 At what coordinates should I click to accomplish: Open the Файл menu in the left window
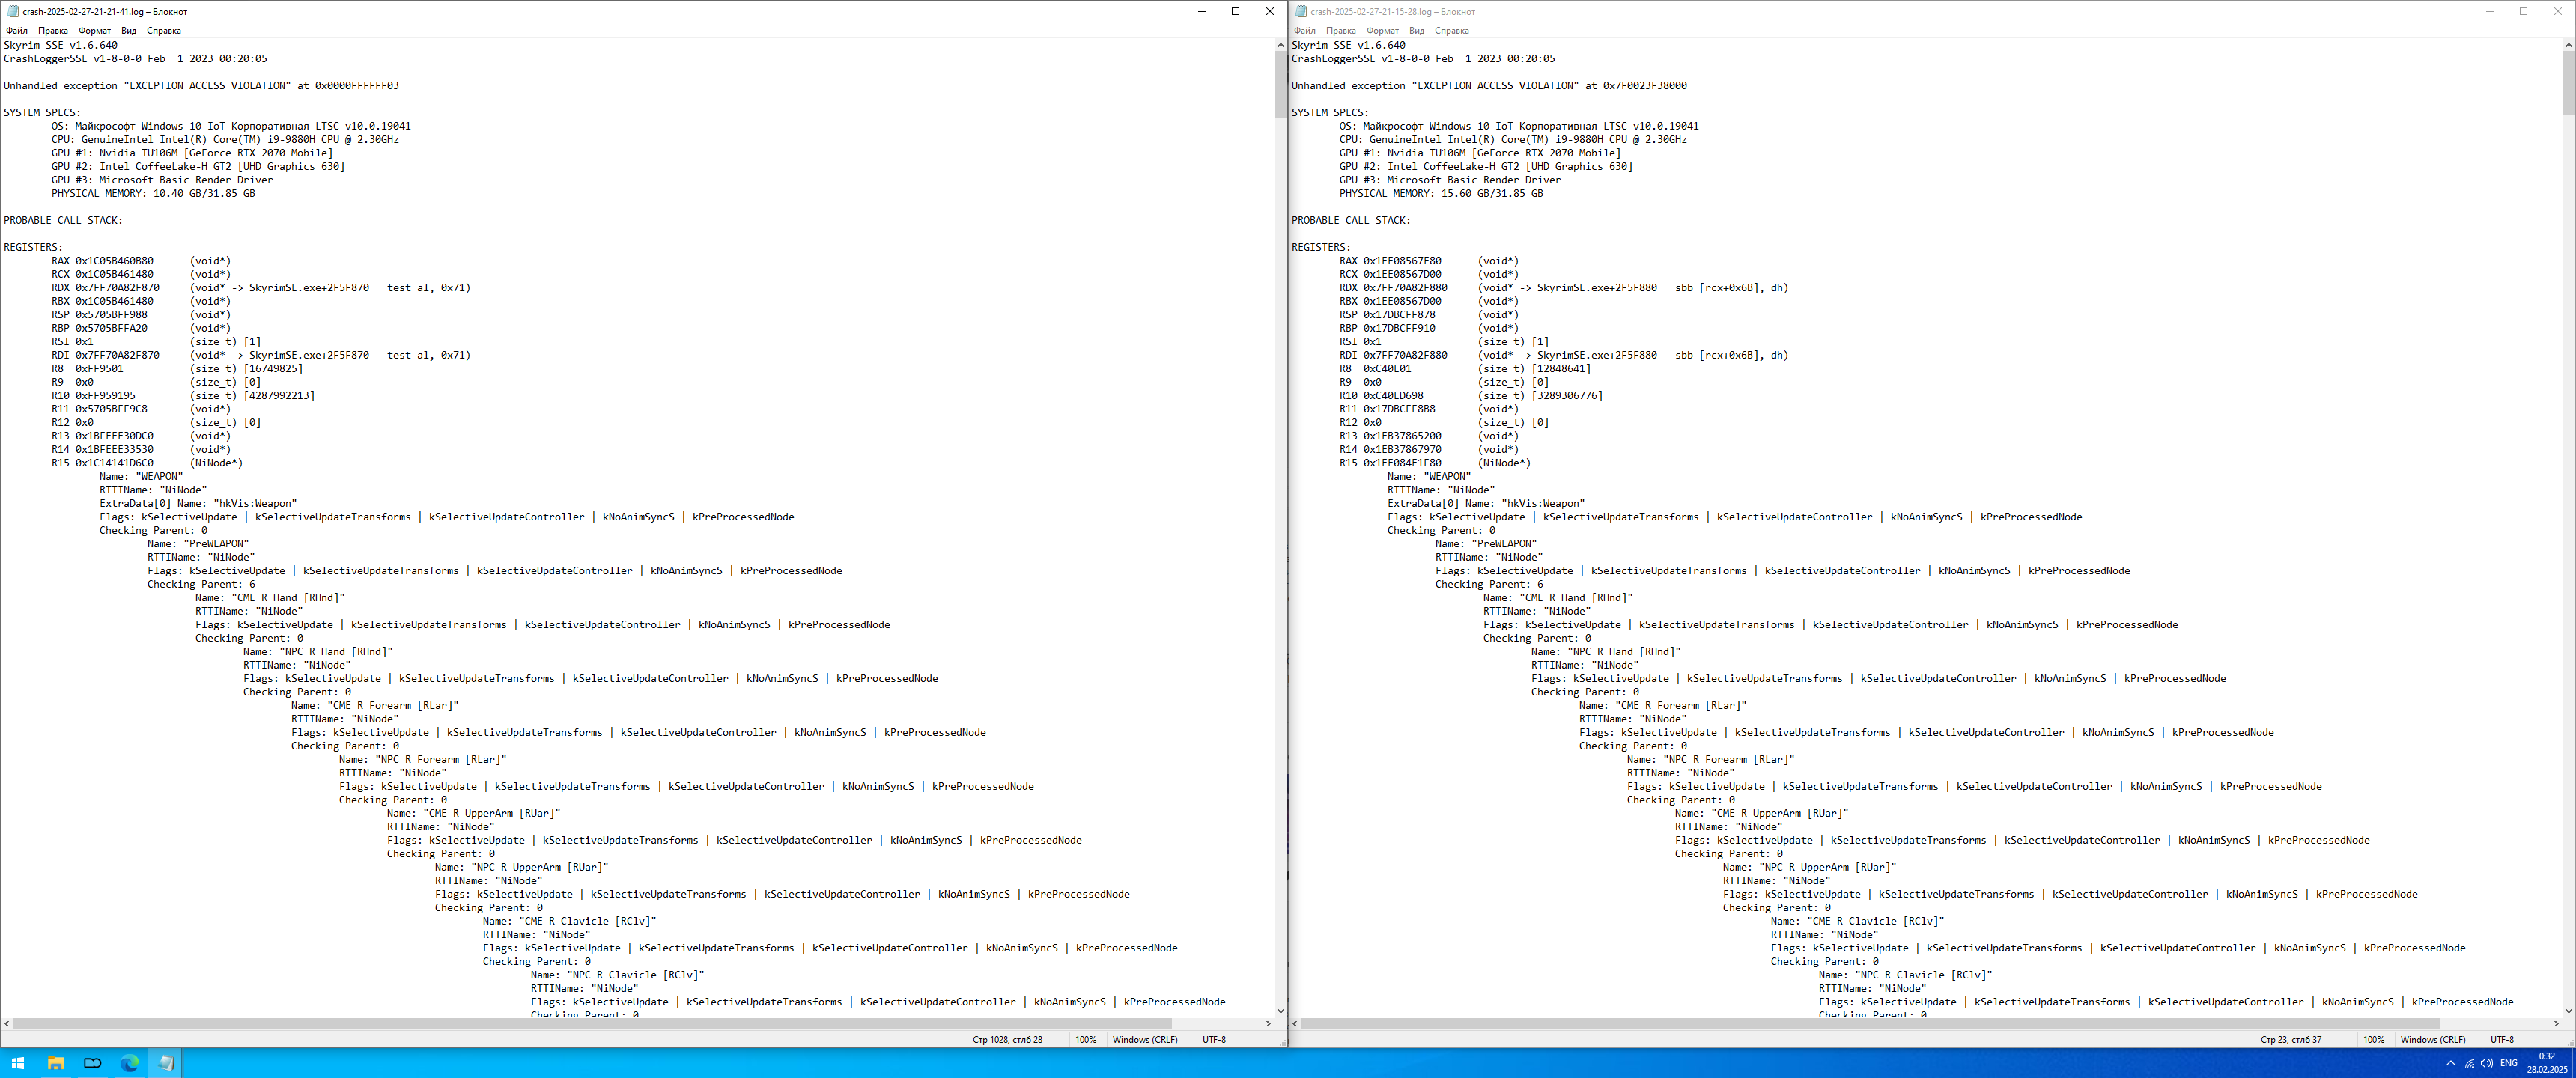coord(17,31)
